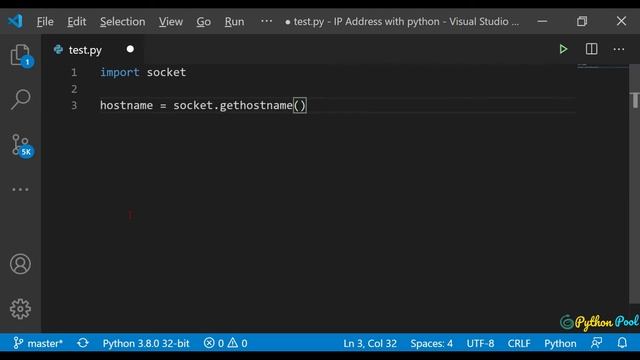640x360 pixels.
Task: Click the master* branch in status bar
Action: (x=38, y=343)
